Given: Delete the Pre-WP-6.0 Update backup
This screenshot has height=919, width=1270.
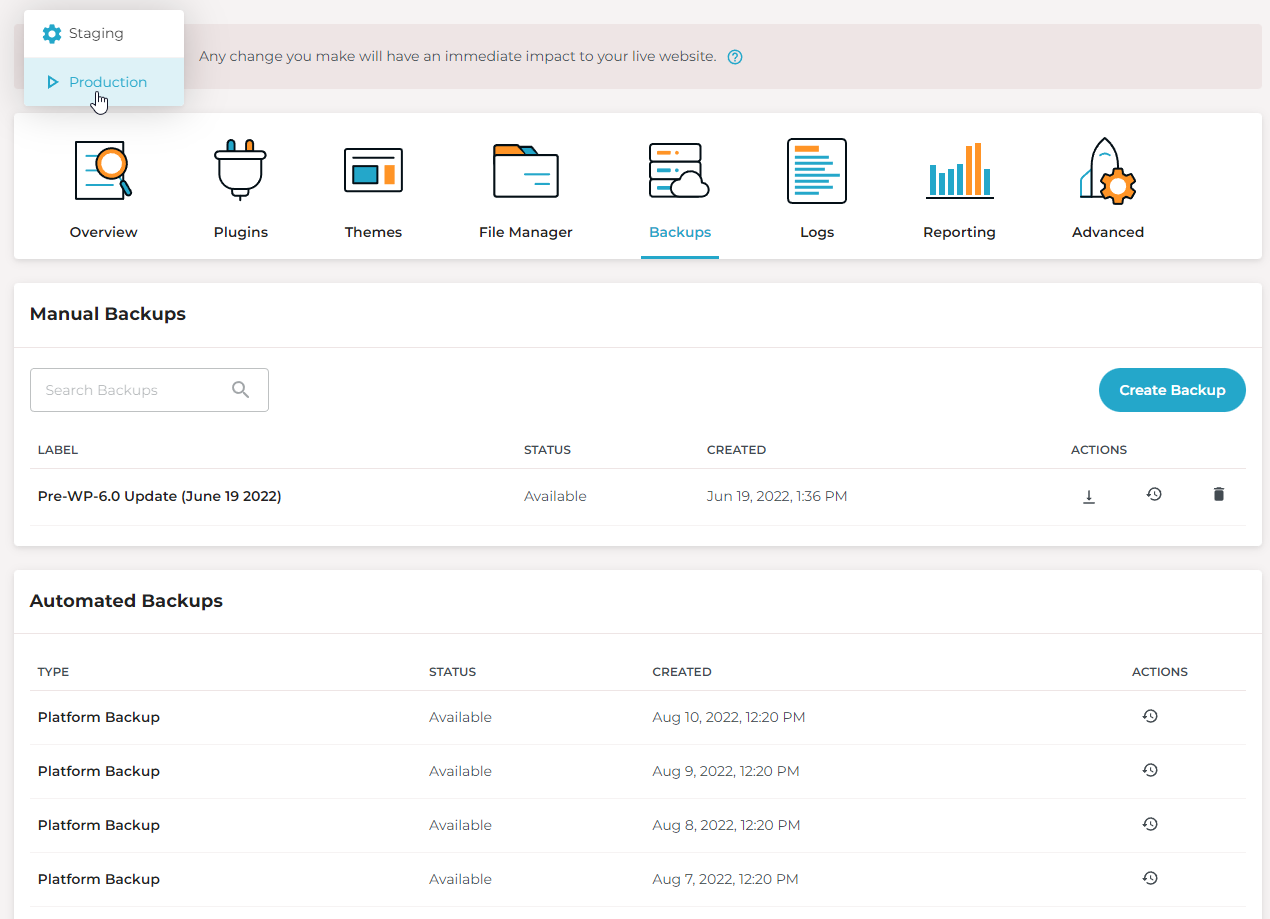Looking at the screenshot, I should (1218, 494).
